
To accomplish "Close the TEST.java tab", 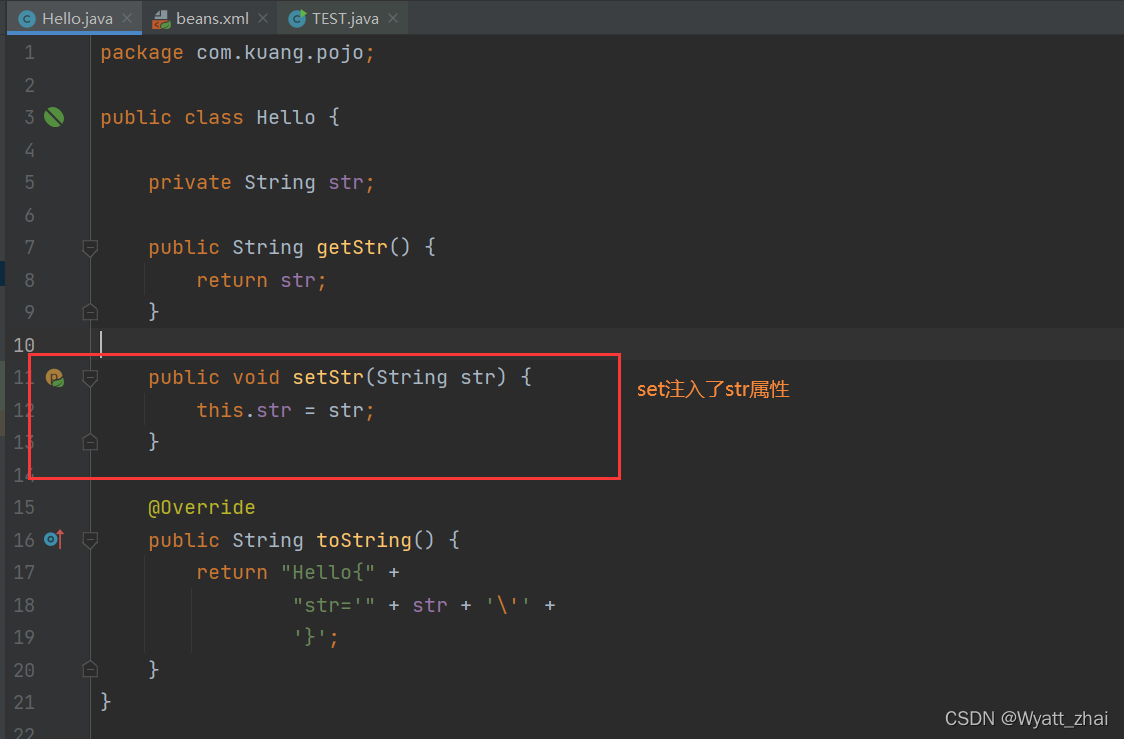I will (393, 18).
